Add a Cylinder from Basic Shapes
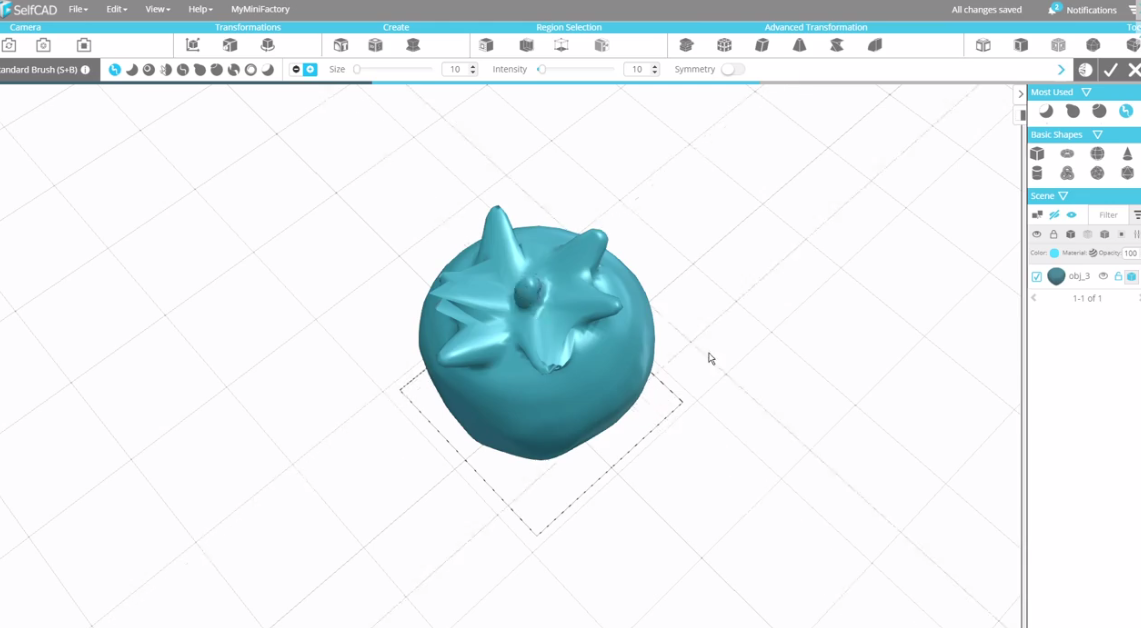Image resolution: width=1141 pixels, height=628 pixels. click(x=1037, y=173)
